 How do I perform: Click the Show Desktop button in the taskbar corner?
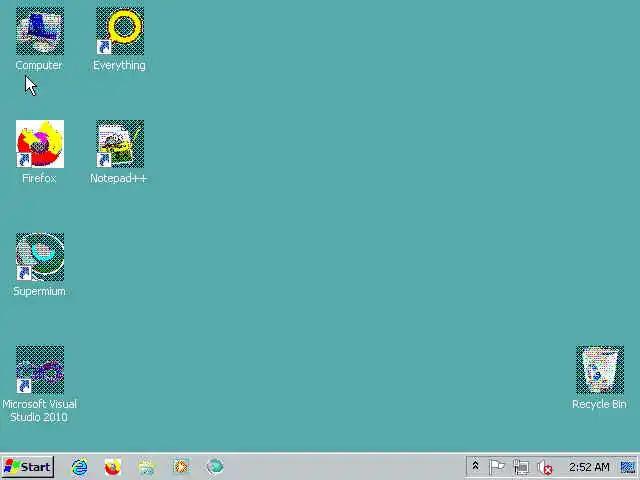pyautogui.click(x=628, y=467)
